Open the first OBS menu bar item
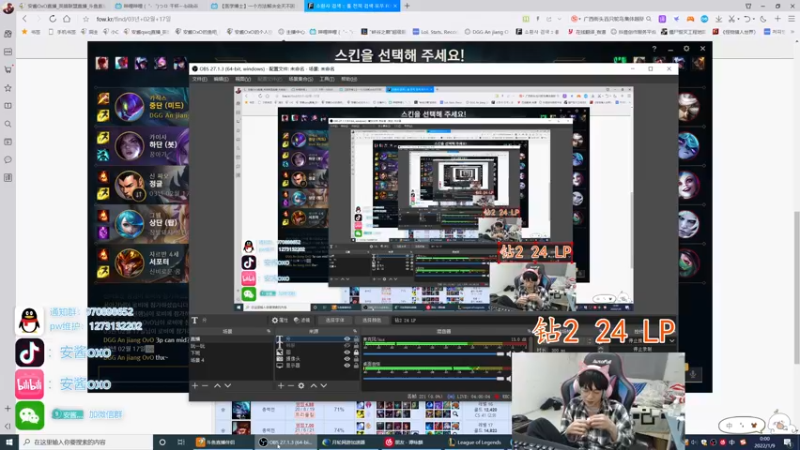Viewport: 800px width, 450px height. click(x=199, y=80)
